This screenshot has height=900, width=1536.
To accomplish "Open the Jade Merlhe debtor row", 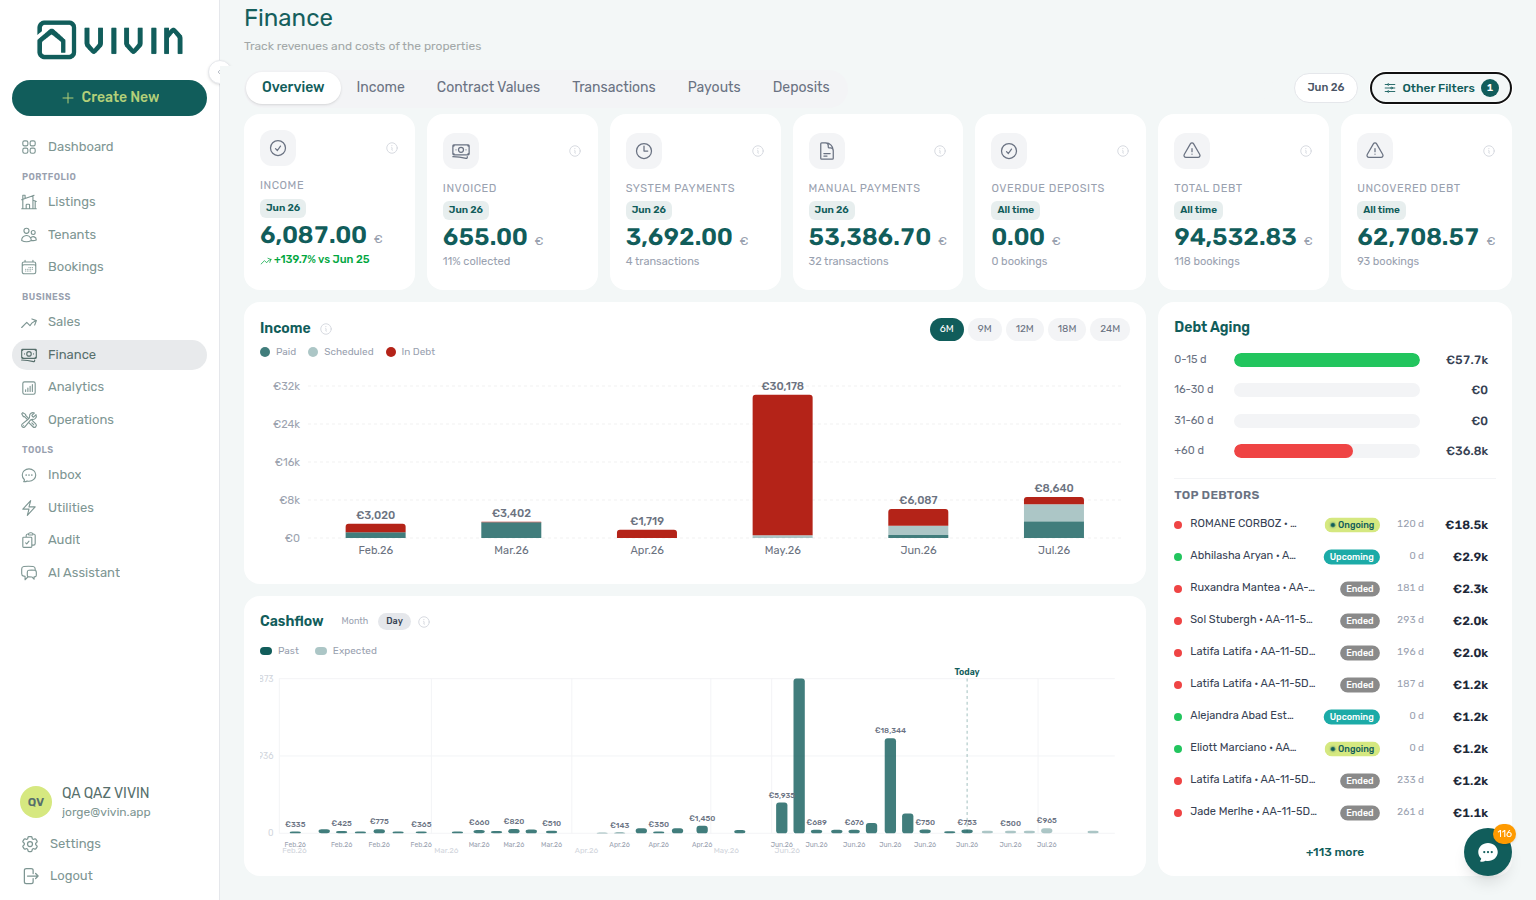I will 1331,812.
